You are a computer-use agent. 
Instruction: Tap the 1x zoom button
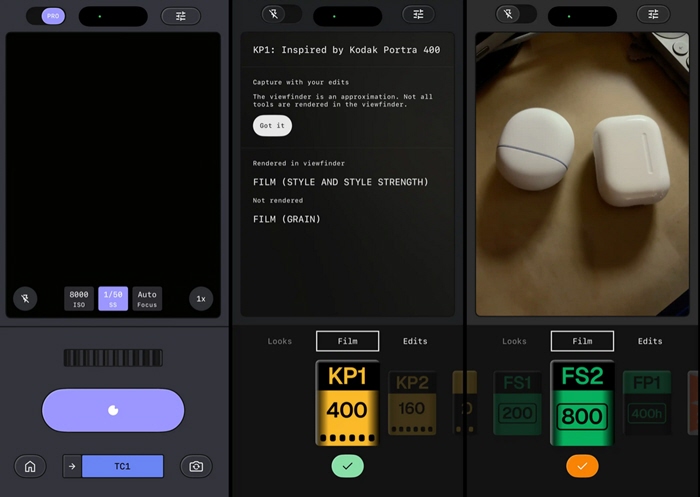[x=201, y=299]
